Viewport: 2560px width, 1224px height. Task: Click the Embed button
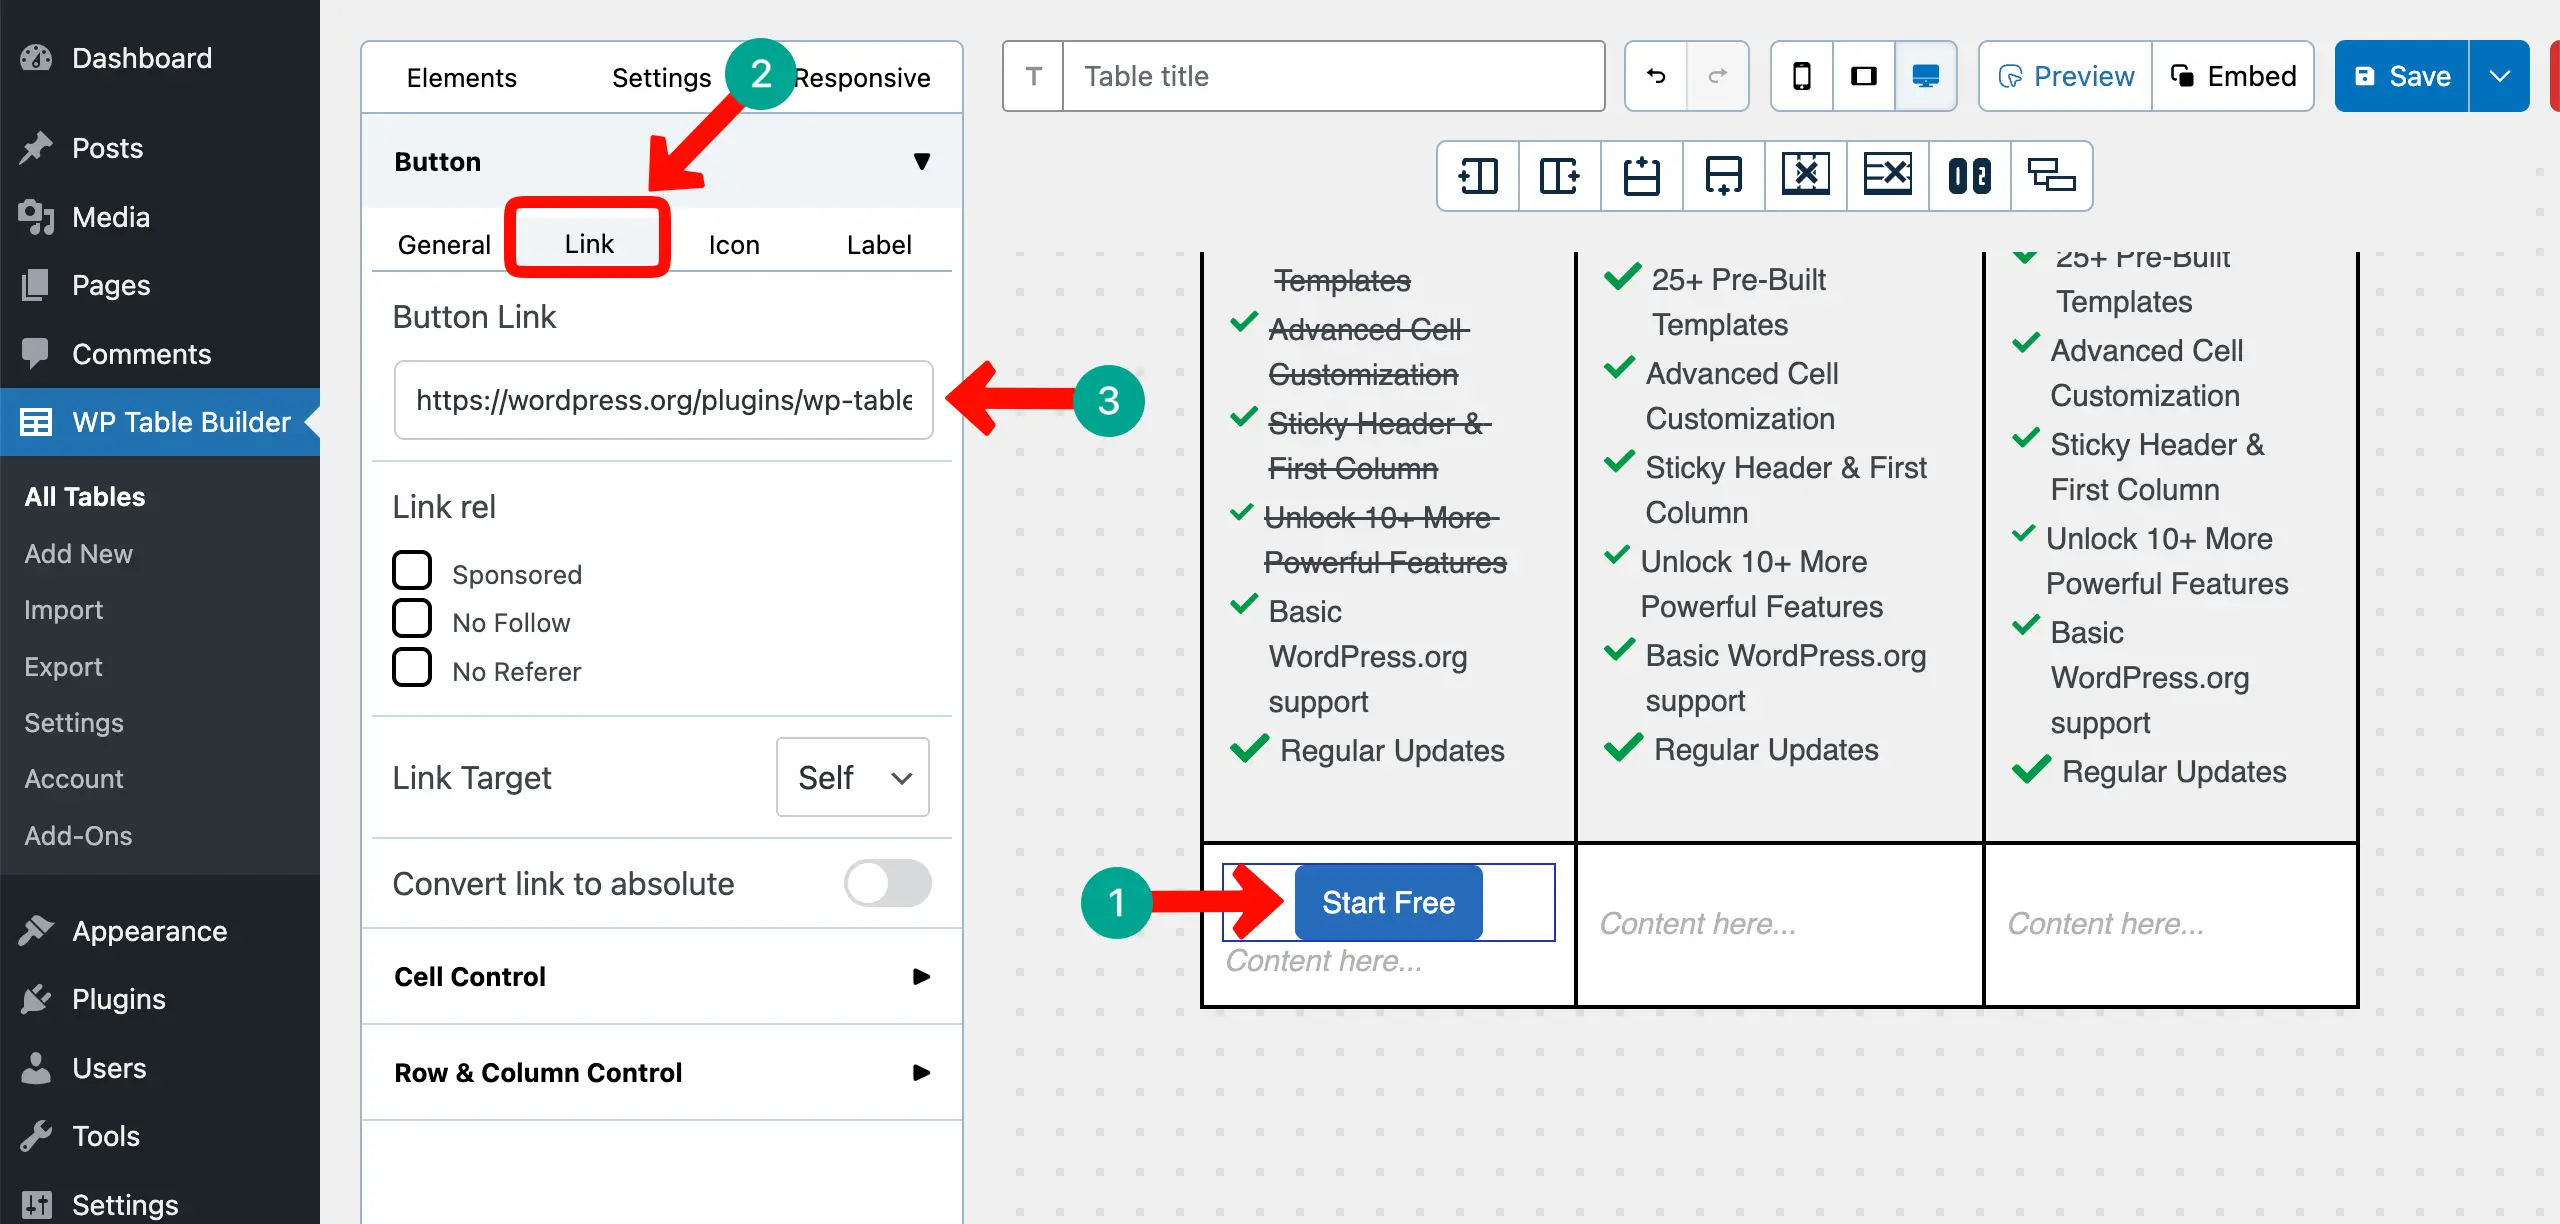[x=2233, y=76]
